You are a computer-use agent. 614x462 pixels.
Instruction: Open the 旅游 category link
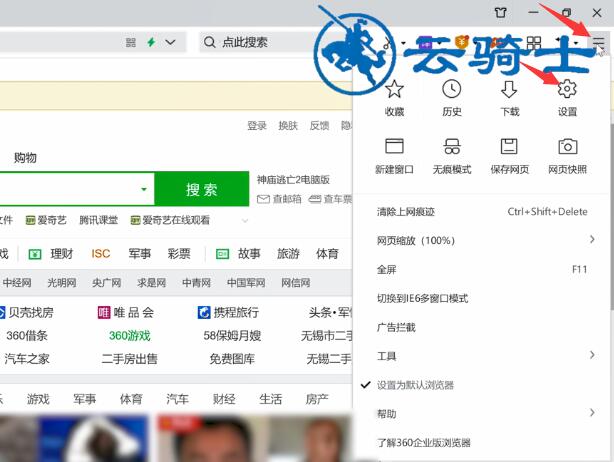288,254
